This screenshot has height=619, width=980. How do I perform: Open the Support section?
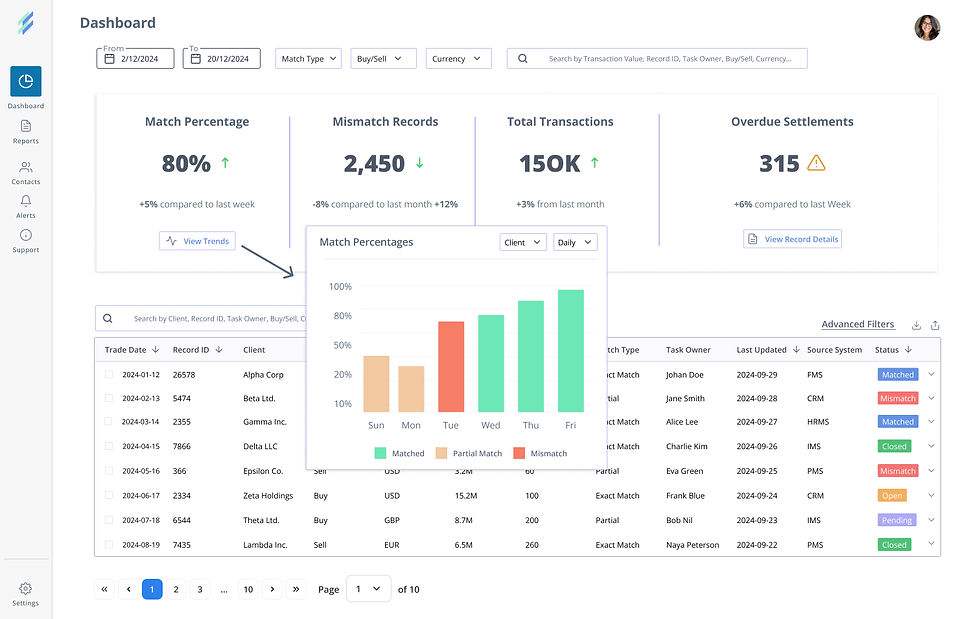tap(26, 240)
